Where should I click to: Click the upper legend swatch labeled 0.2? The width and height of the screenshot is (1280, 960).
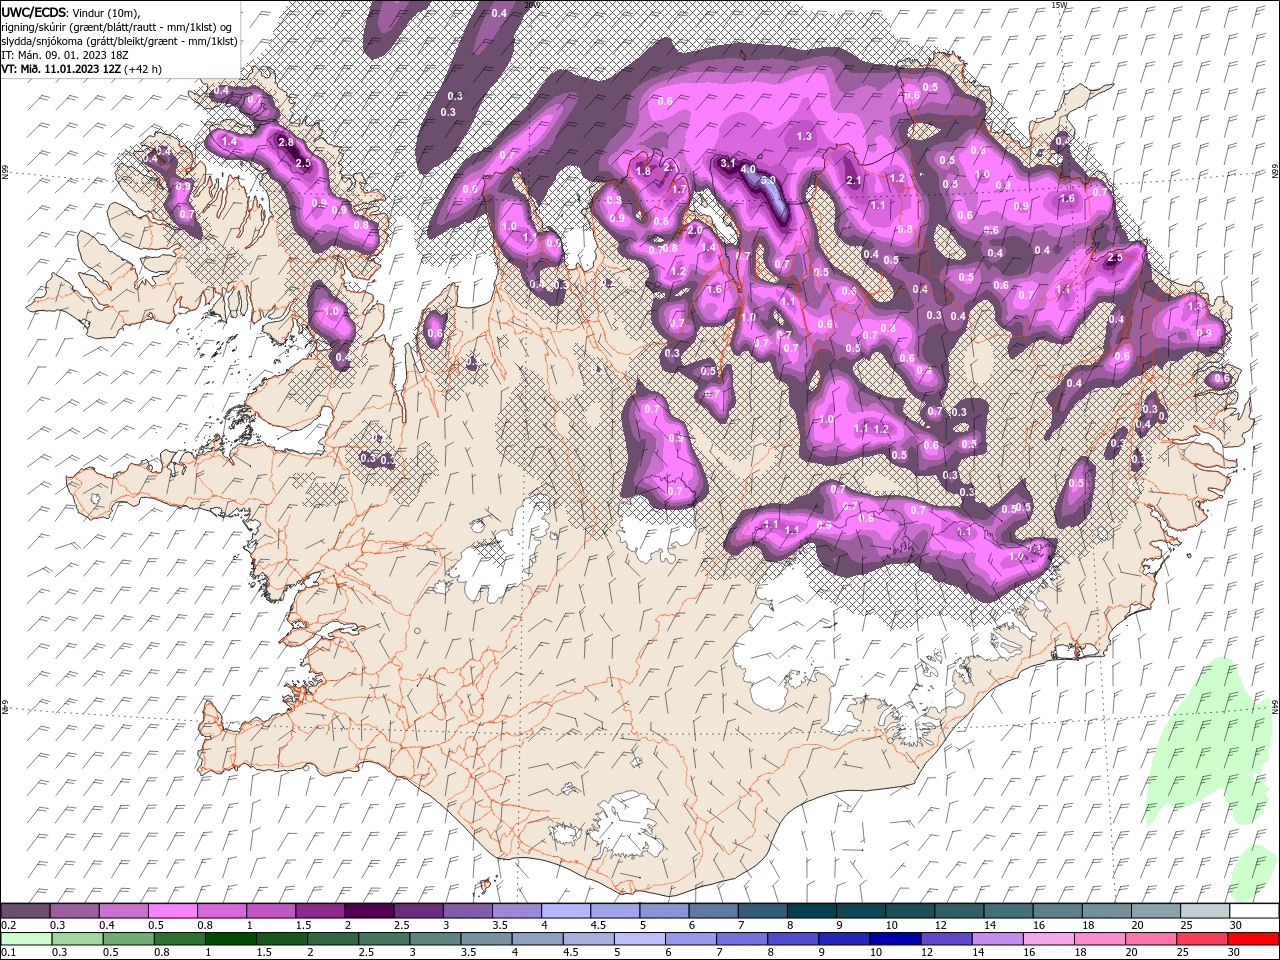coord(25,911)
